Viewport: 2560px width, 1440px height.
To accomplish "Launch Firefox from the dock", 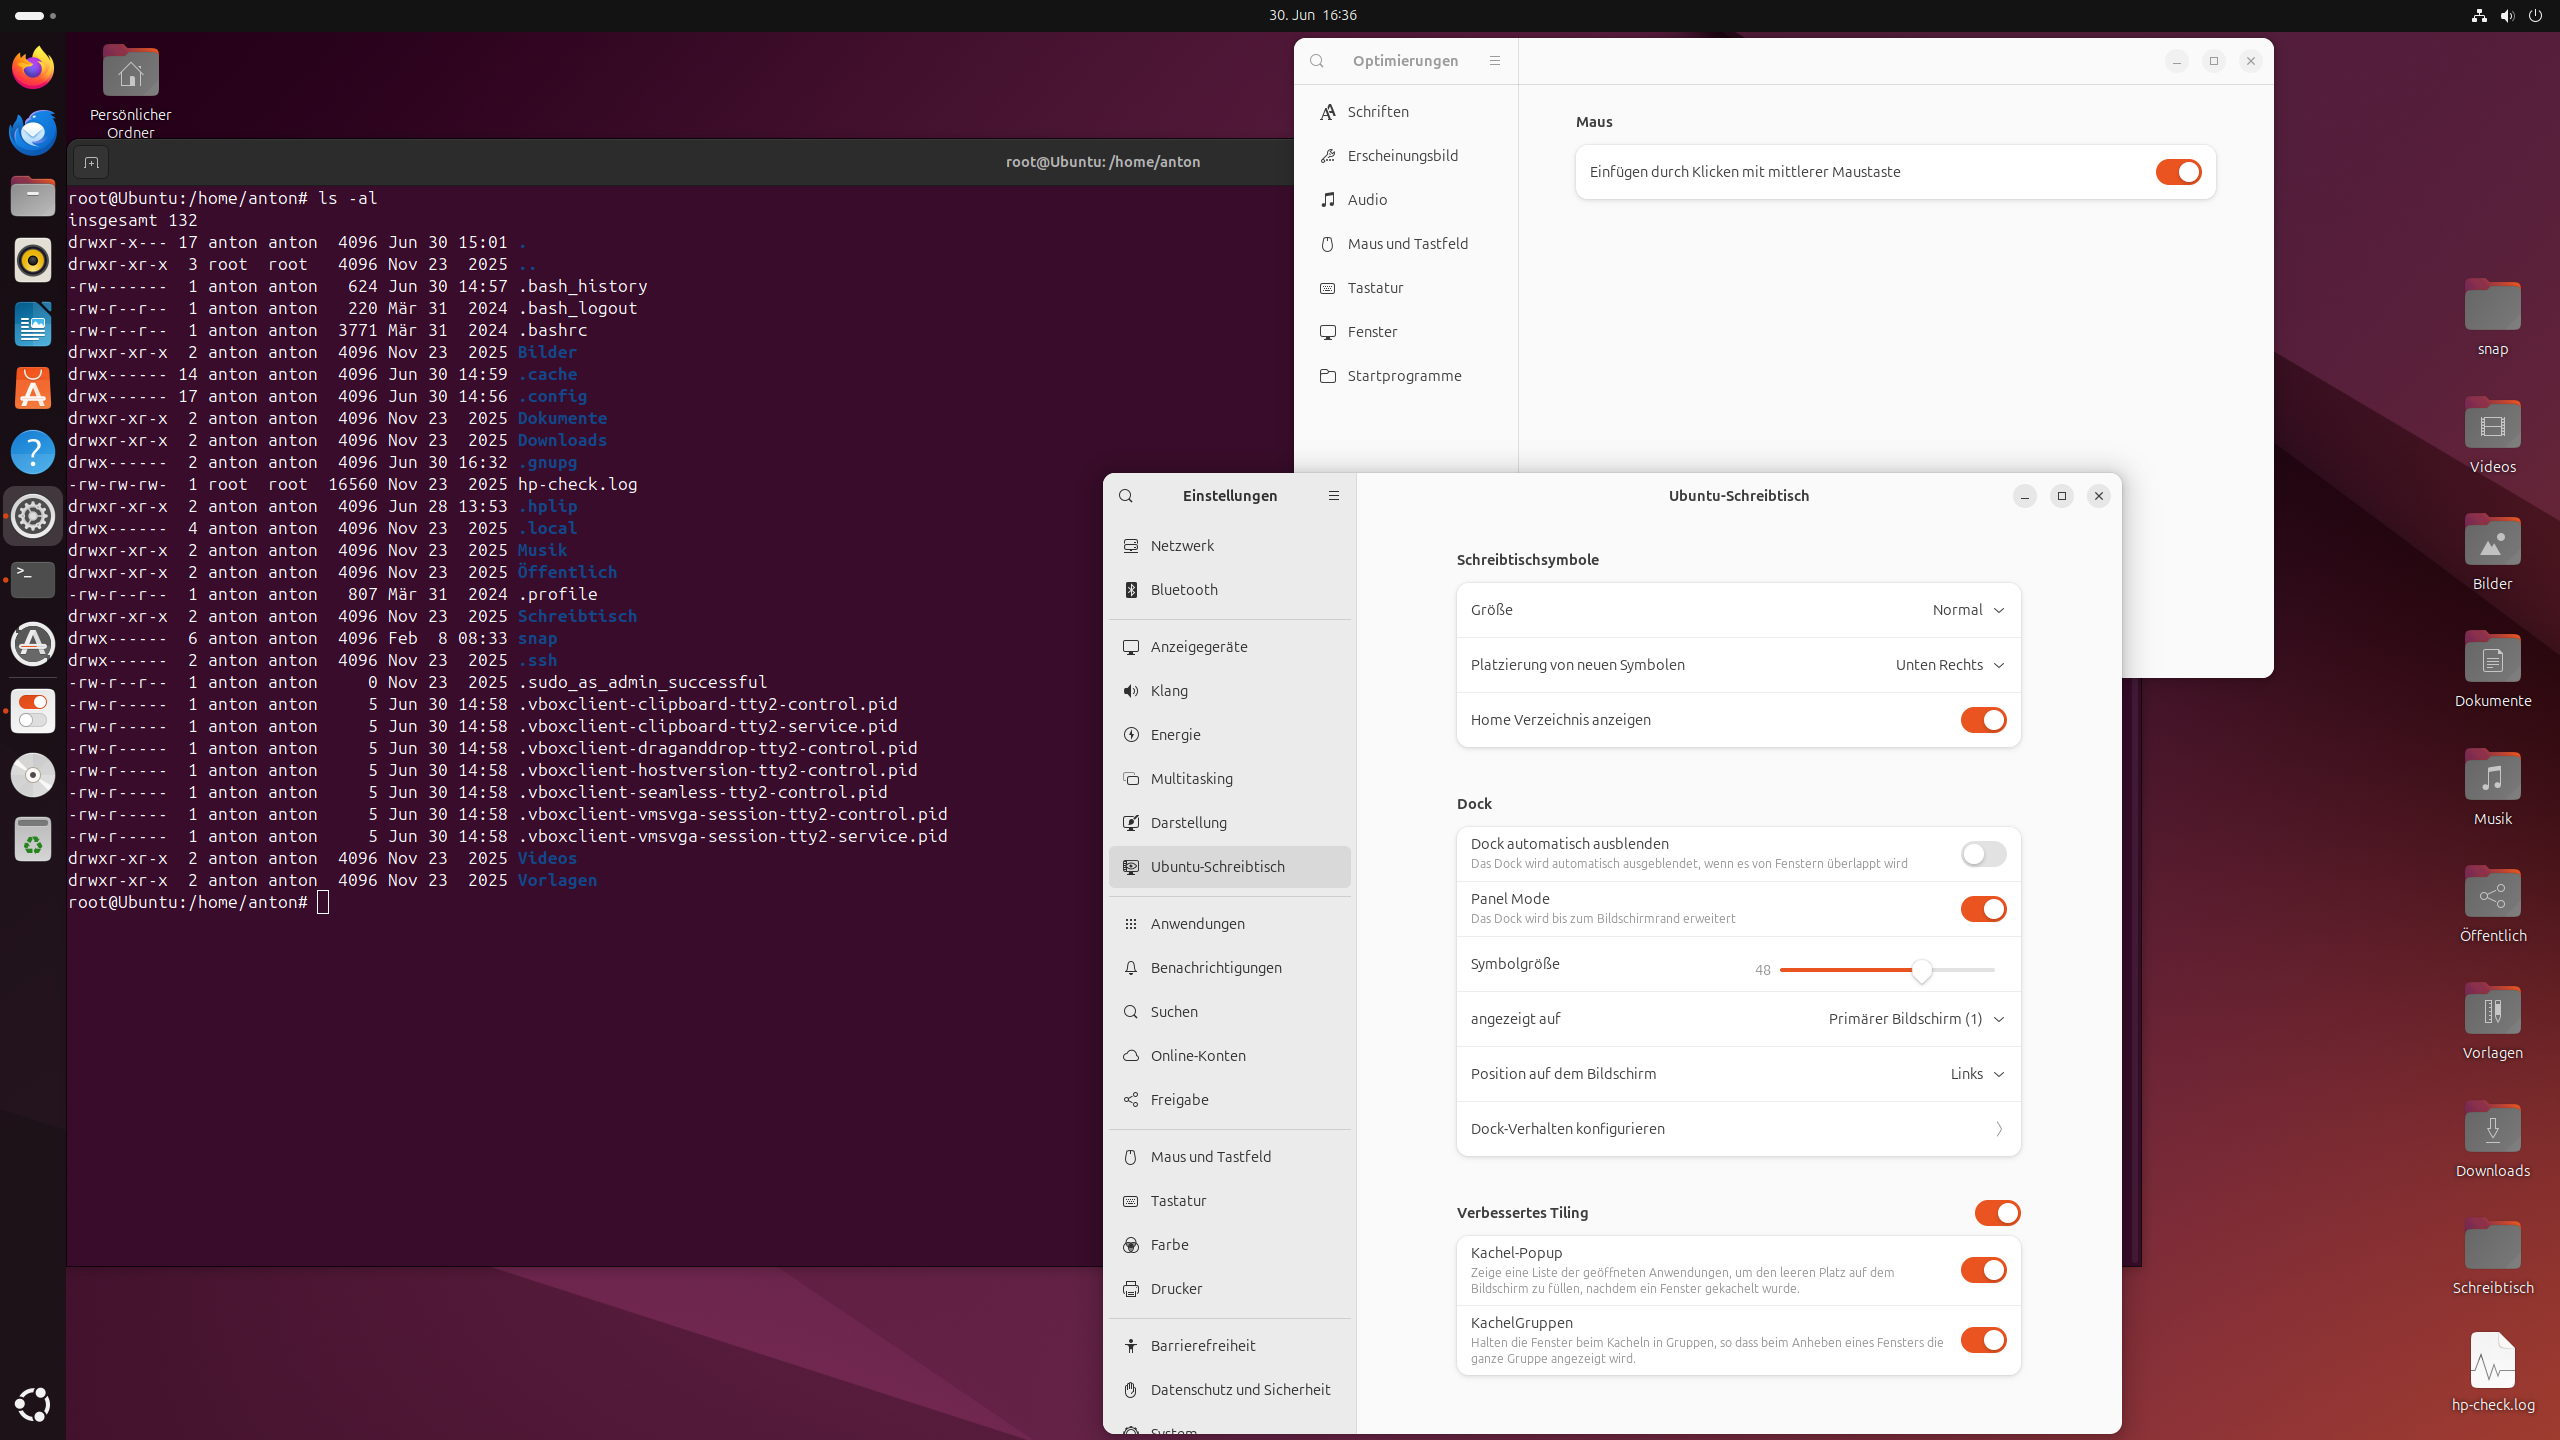I will [x=33, y=68].
